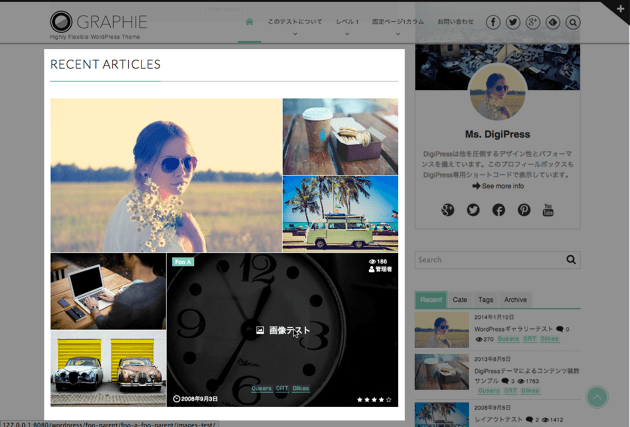
Task: Click the Facebook icon in header
Action: click(493, 22)
